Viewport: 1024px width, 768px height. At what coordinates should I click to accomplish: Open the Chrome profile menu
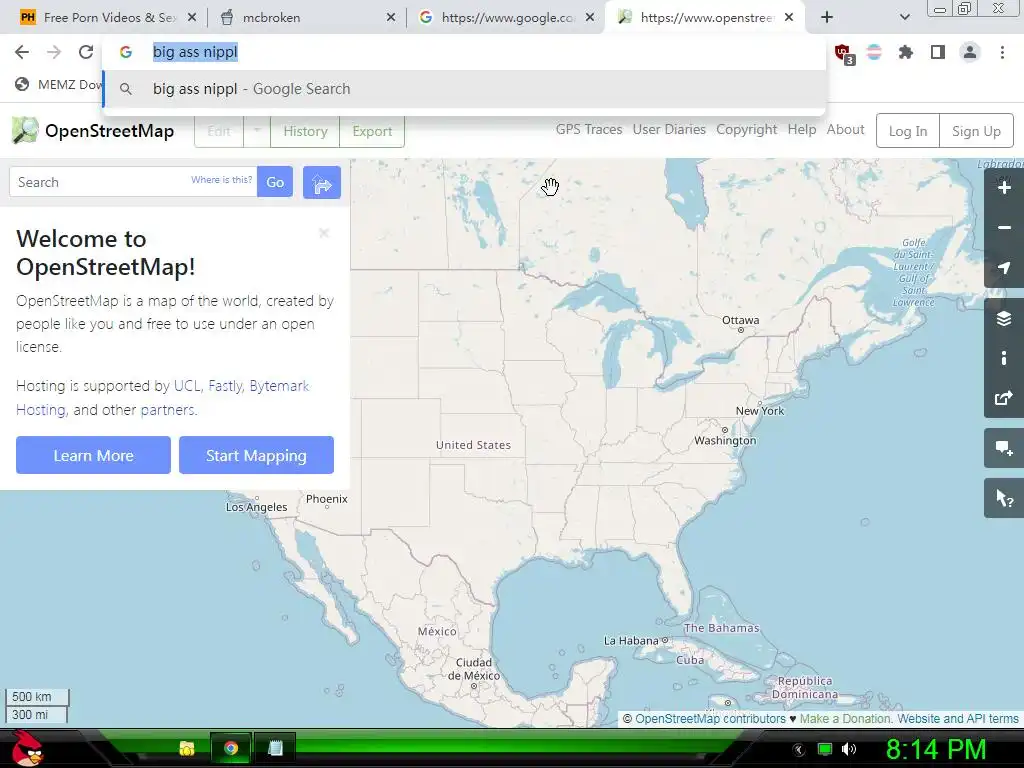(970, 52)
